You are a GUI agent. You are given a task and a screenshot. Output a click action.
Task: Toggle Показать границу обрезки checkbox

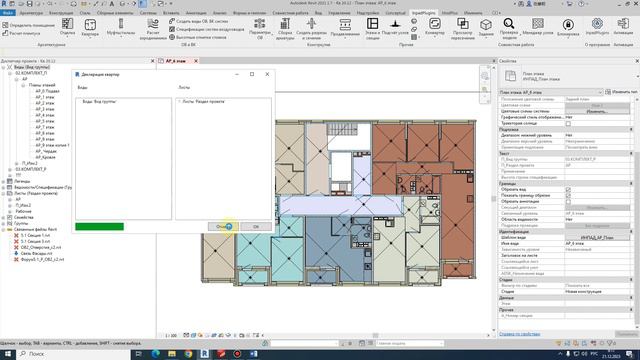568,196
